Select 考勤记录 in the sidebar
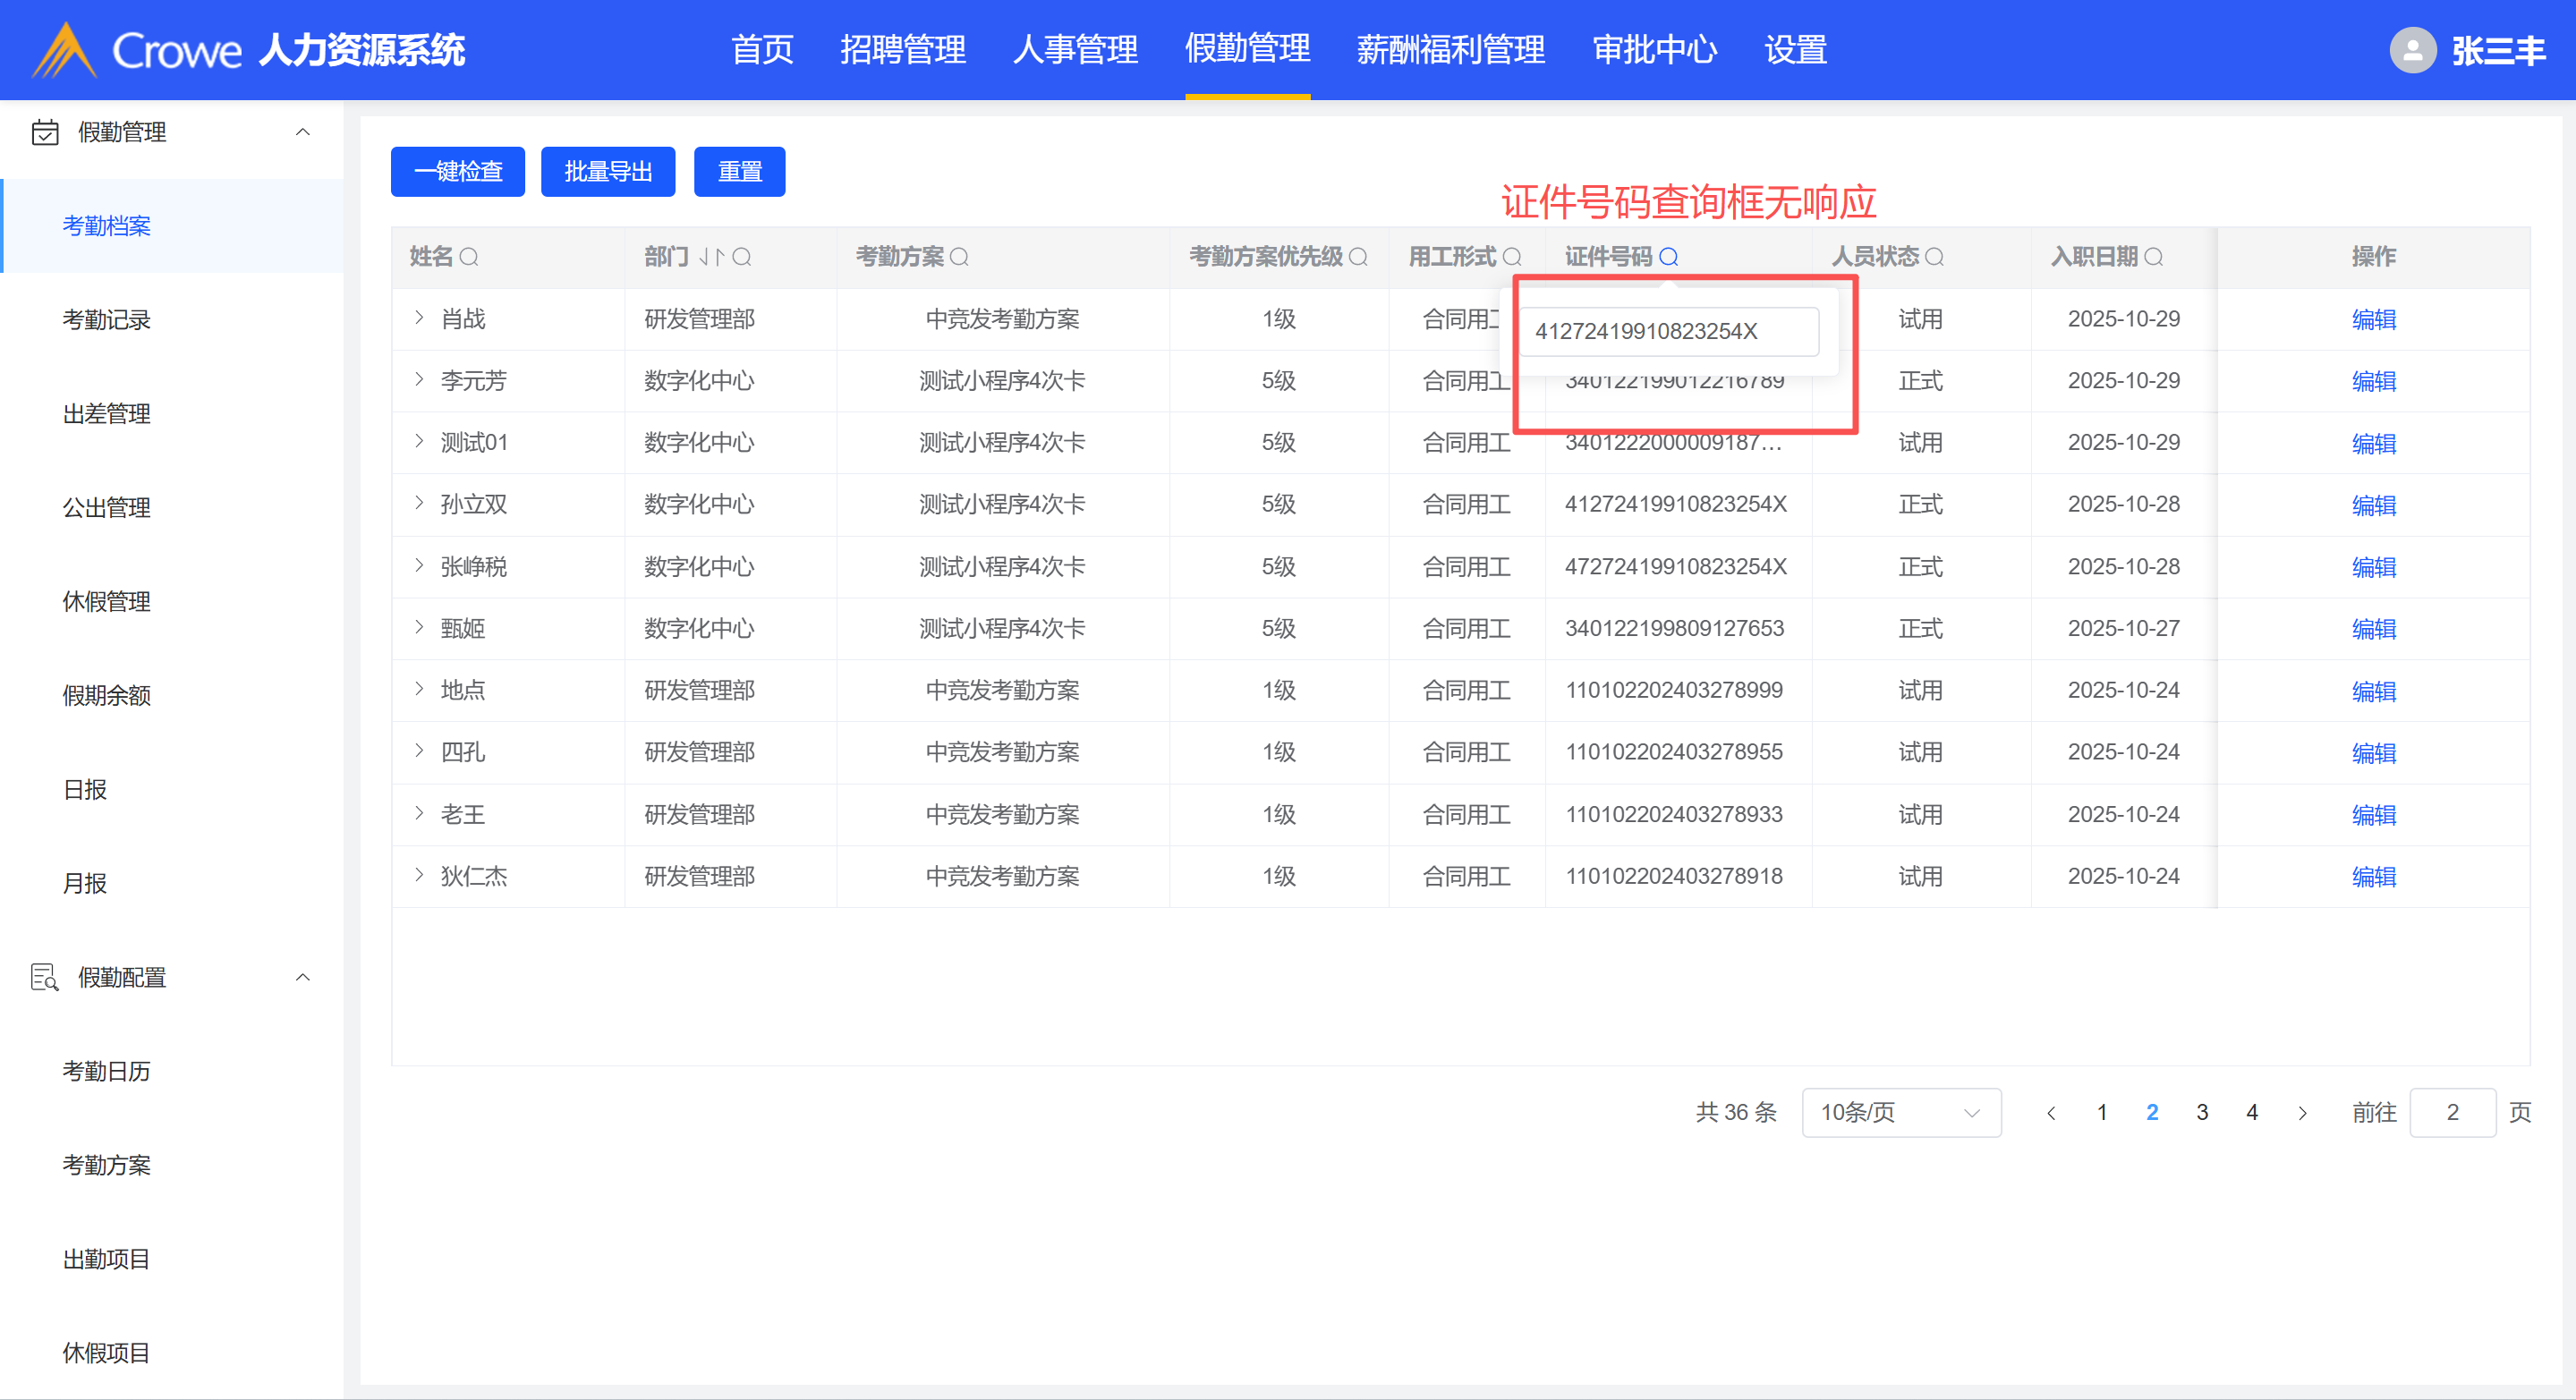This screenshot has height=1400, width=2576. pyautogui.click(x=106, y=320)
